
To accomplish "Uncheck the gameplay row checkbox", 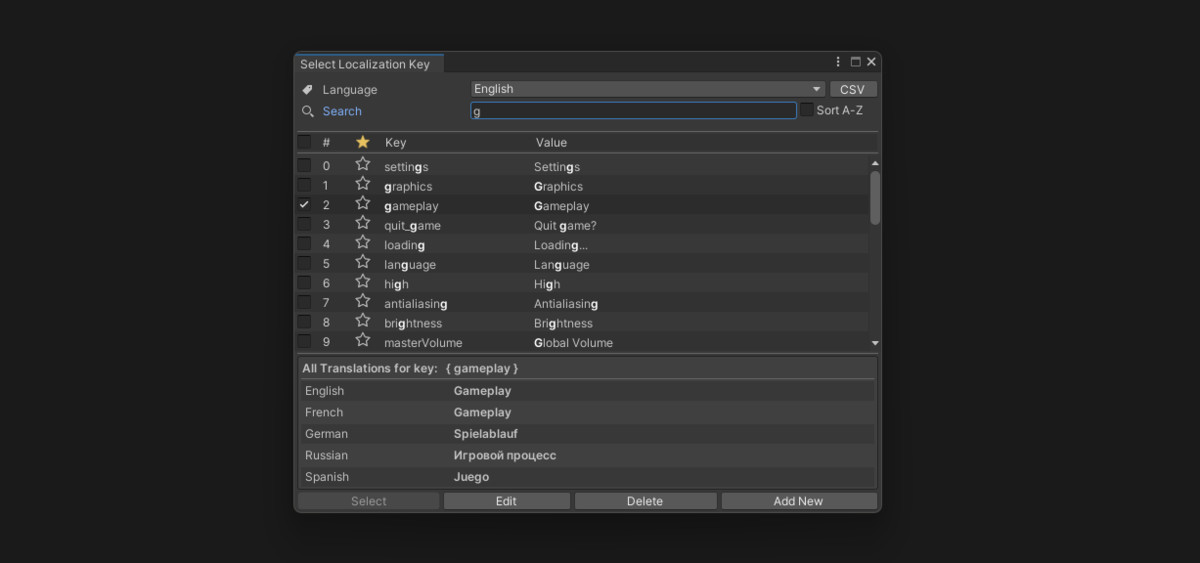I will [304, 205].
